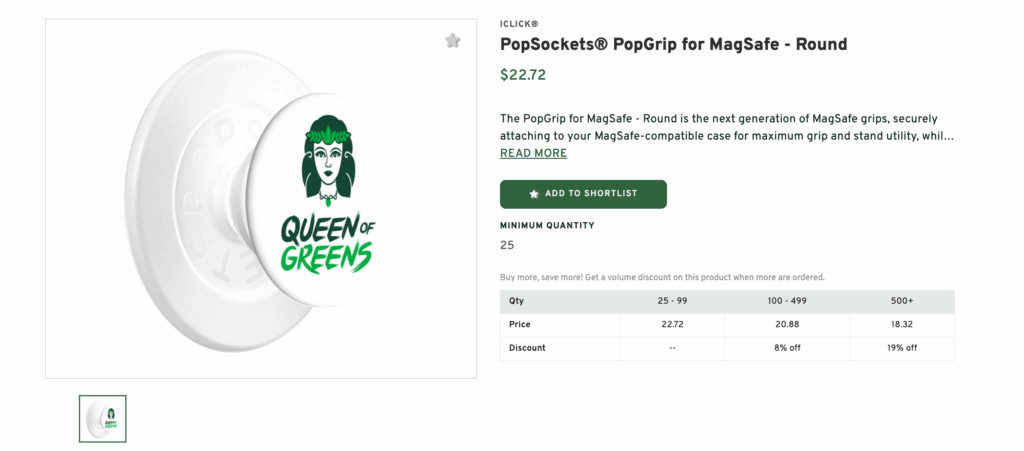The height and width of the screenshot is (451, 1024).
Task: Click the 8% off discount cell
Action: 787,348
